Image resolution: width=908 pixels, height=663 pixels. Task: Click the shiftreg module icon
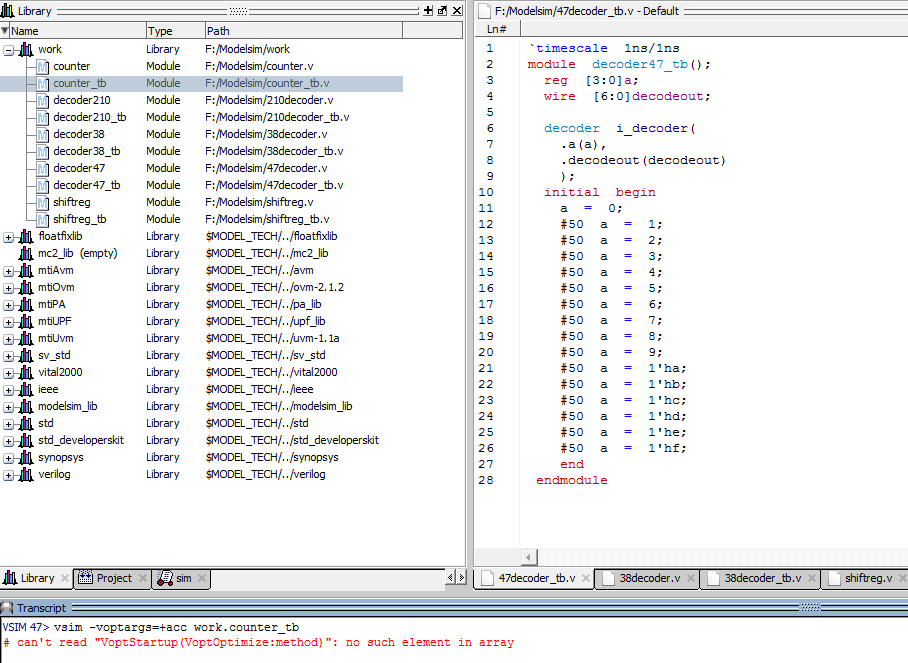click(43, 202)
